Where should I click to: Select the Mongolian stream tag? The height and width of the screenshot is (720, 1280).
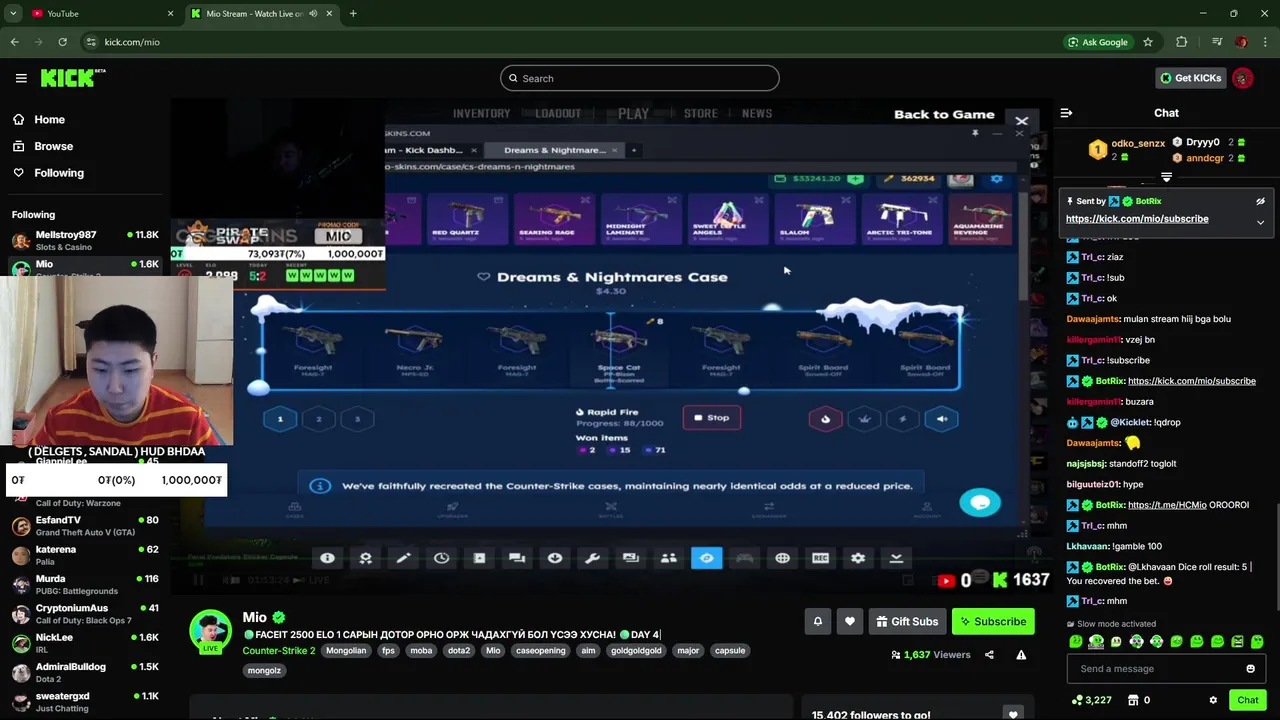pyautogui.click(x=346, y=650)
